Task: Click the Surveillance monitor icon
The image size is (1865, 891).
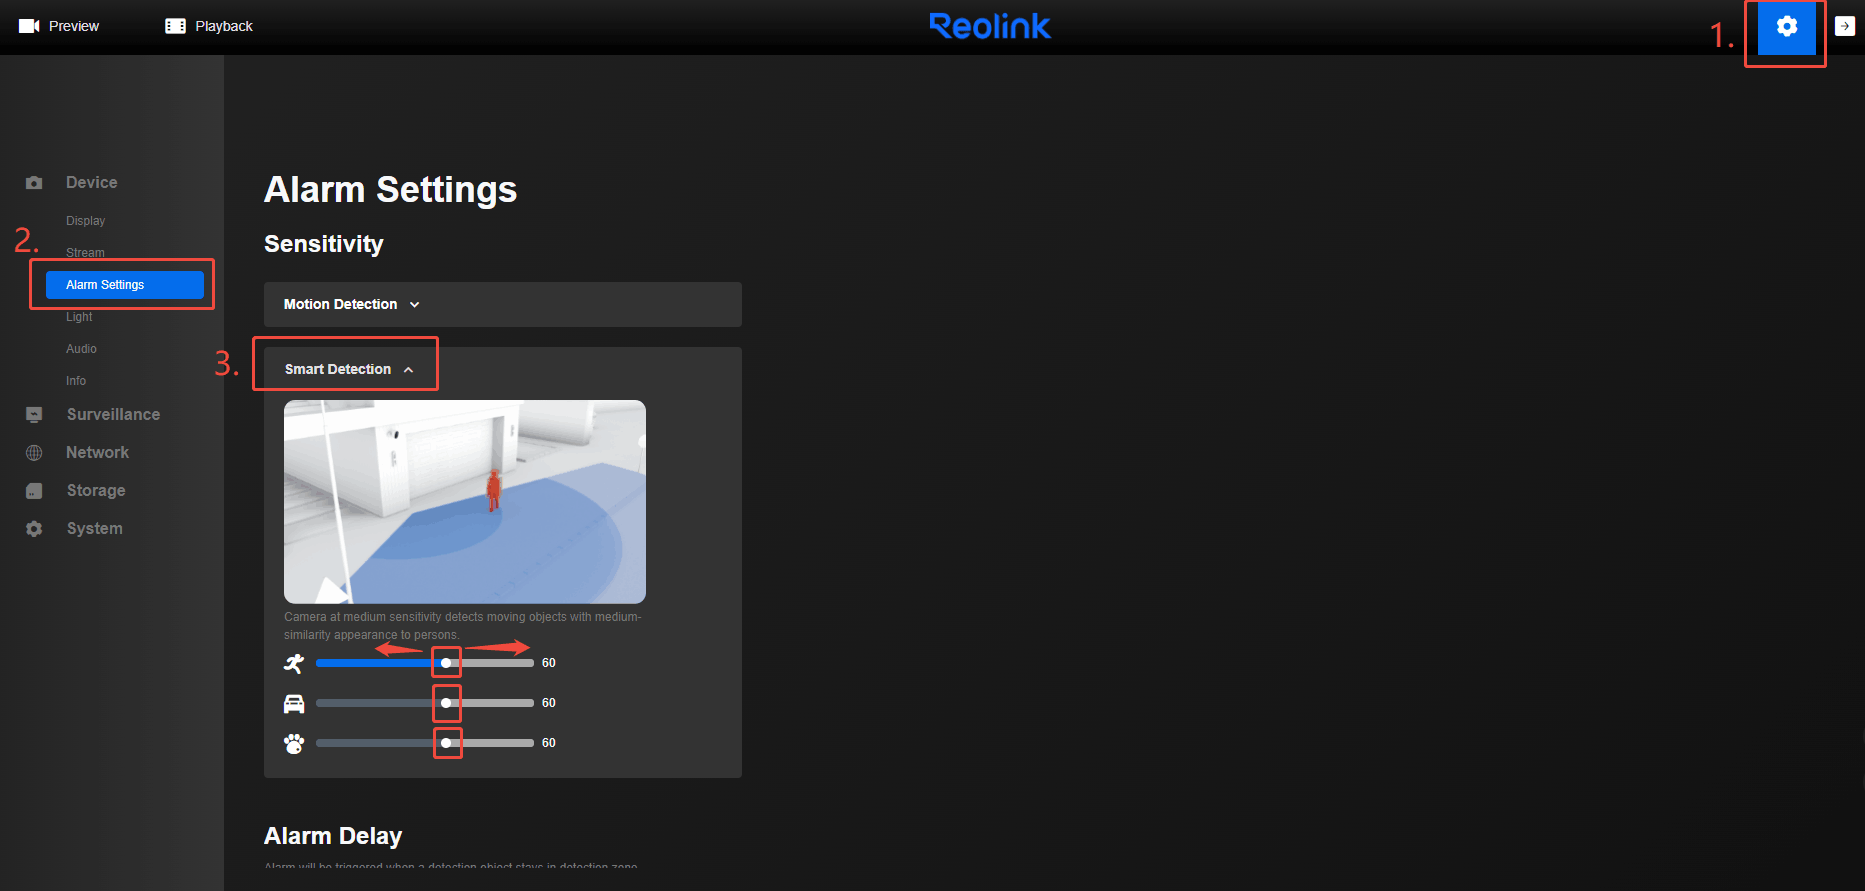Action: click(34, 414)
